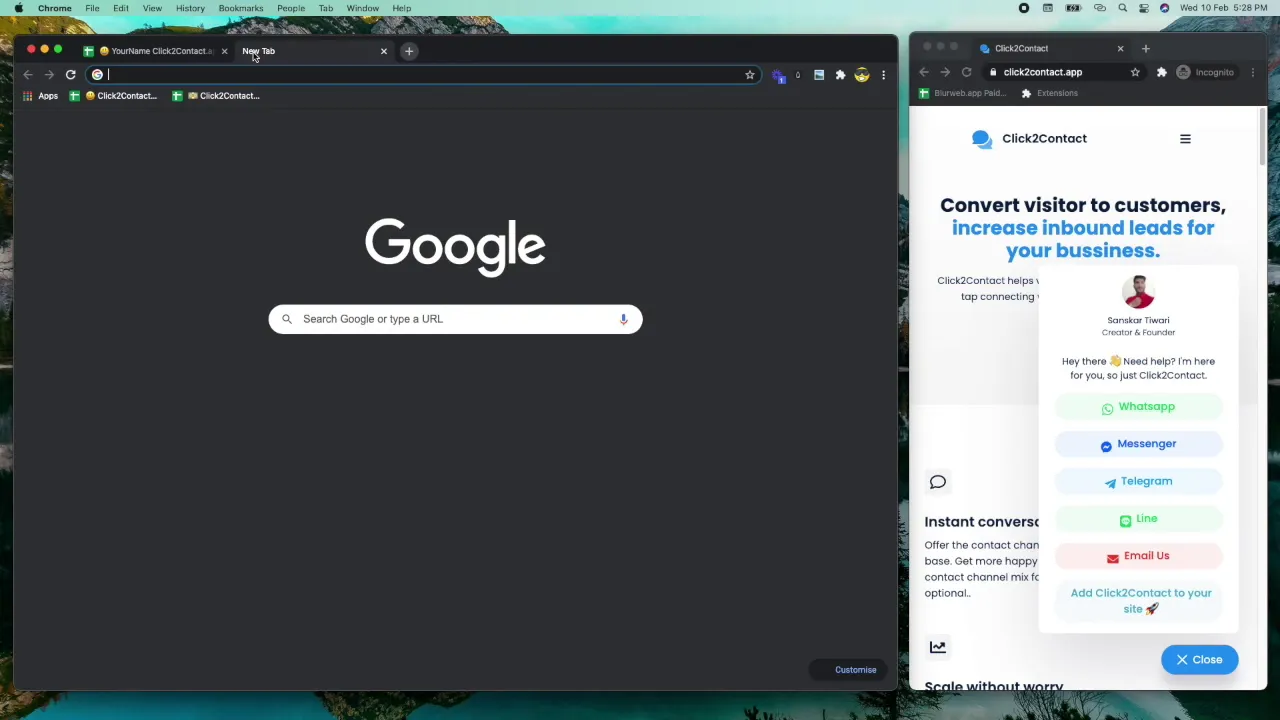Screen dimensions: 1280x720
Task: Click Add Click2Contact to your site link
Action: [x=1140, y=601]
